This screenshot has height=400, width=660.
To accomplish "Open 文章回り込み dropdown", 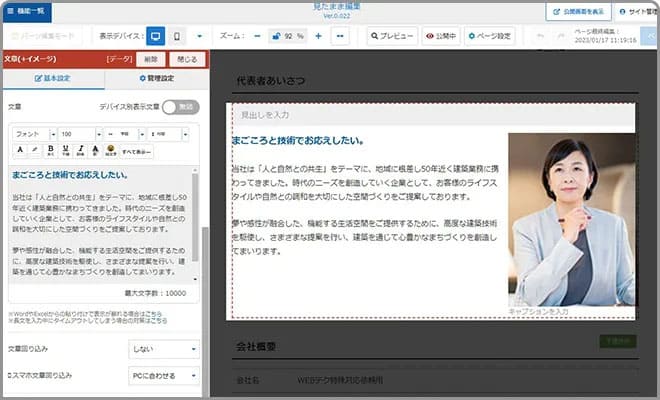I will click(x=164, y=349).
